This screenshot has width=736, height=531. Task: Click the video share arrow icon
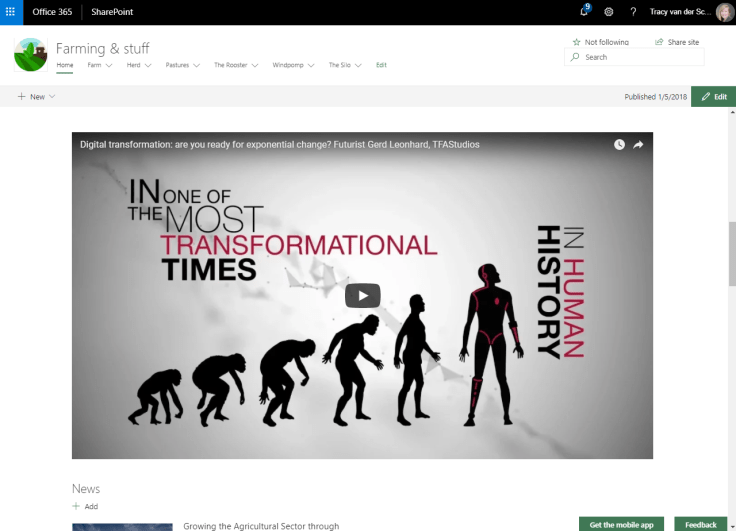pyautogui.click(x=638, y=144)
